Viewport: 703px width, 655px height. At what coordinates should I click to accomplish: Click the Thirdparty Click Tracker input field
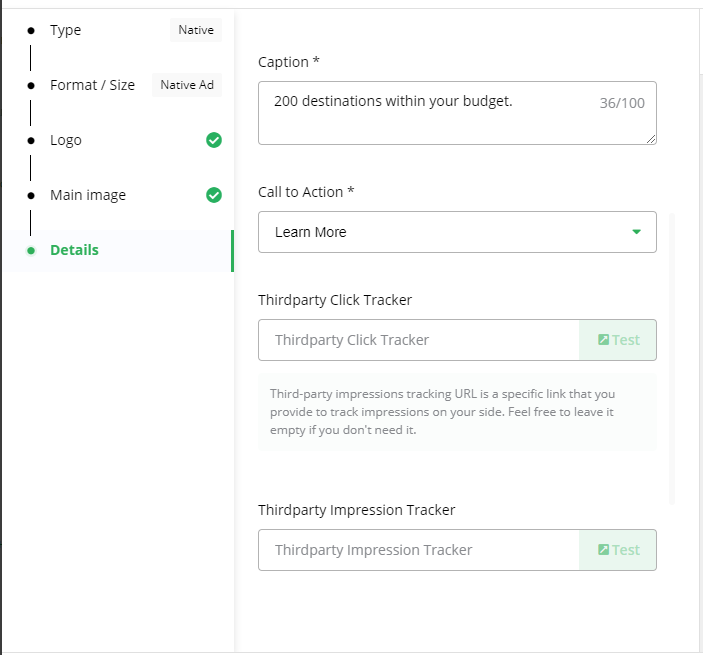tap(419, 340)
